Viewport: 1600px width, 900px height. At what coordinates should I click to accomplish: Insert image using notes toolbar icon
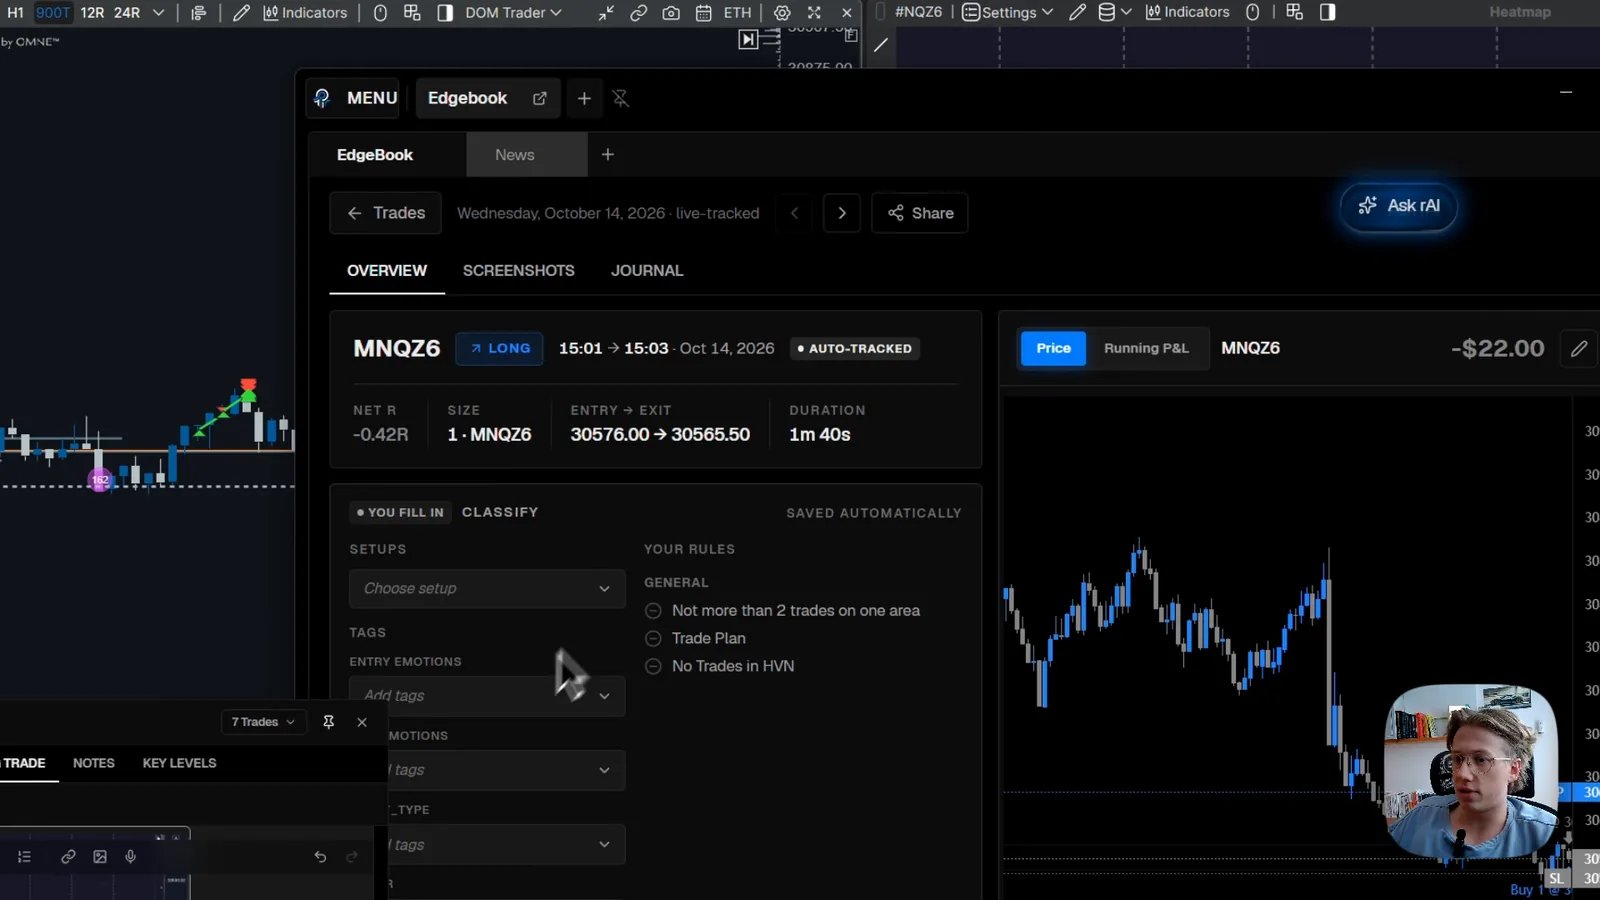click(x=100, y=857)
